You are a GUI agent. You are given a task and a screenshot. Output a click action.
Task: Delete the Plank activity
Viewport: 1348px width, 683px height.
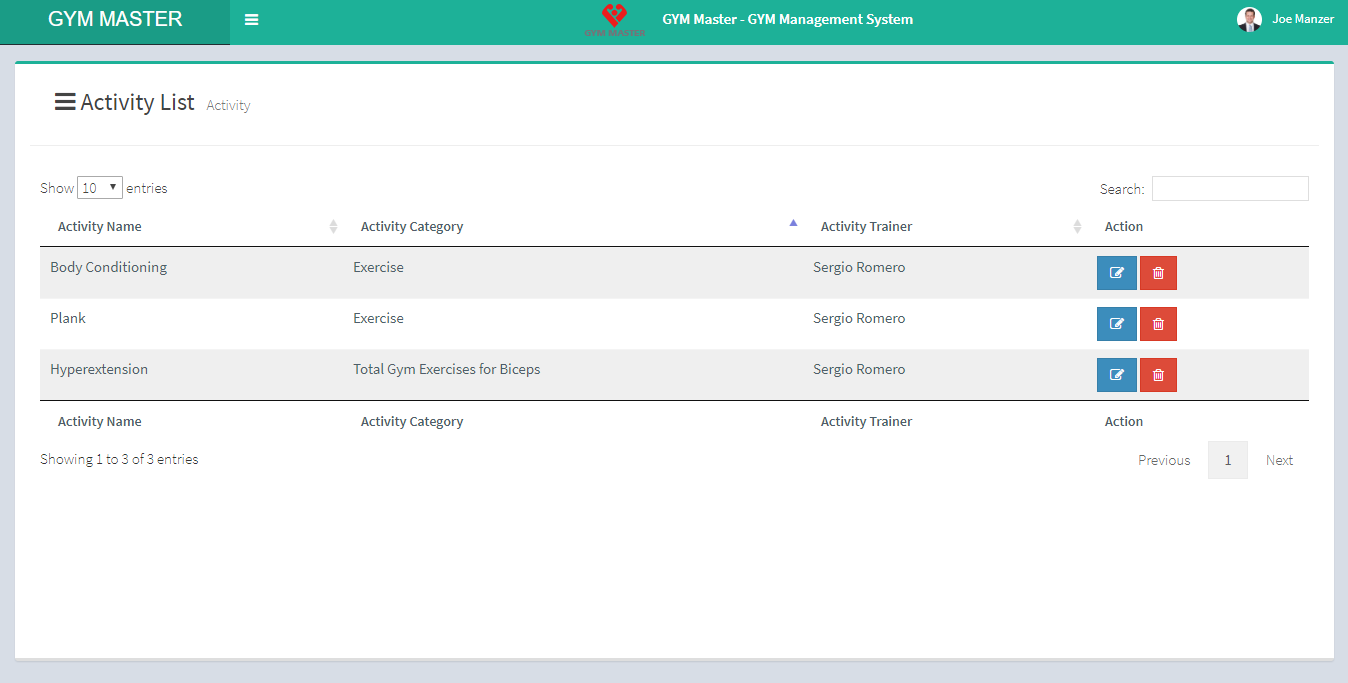1158,324
